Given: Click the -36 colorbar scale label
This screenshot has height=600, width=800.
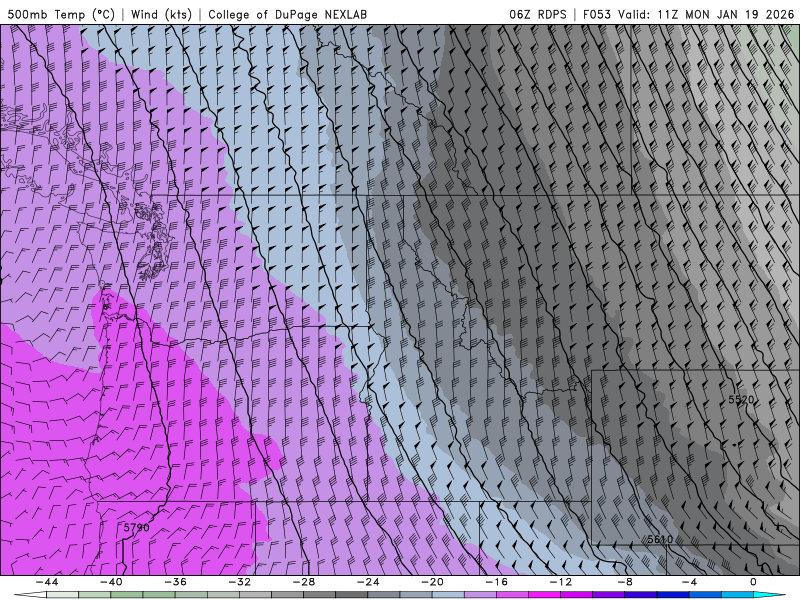Looking at the screenshot, I should click(175, 582).
